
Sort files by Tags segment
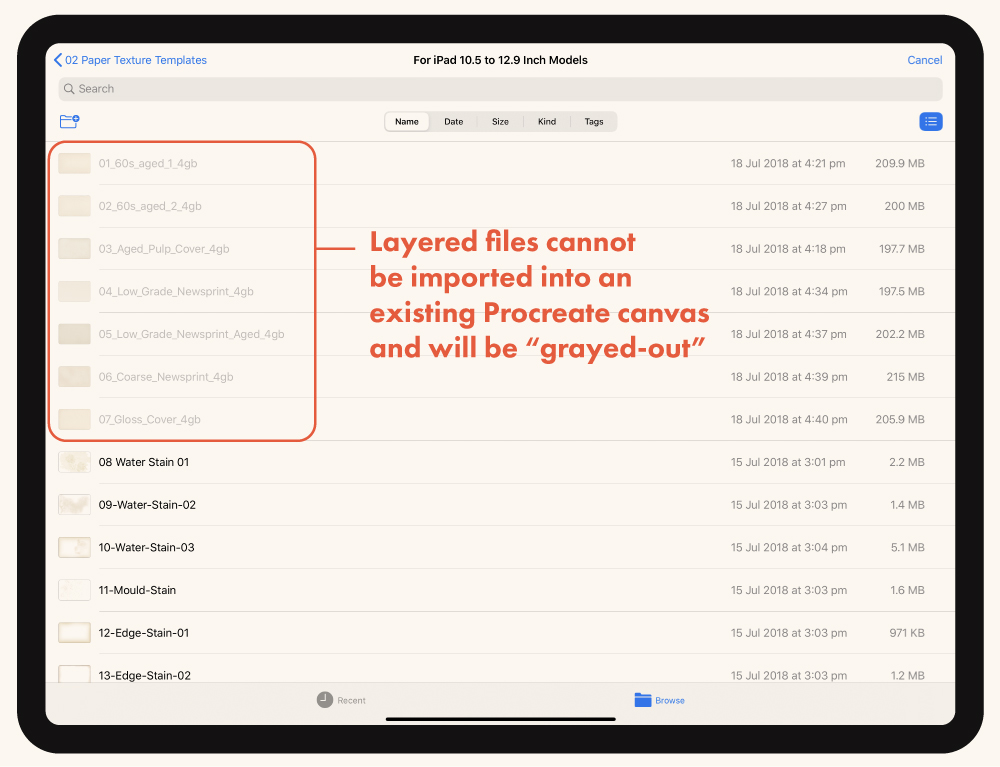click(594, 121)
